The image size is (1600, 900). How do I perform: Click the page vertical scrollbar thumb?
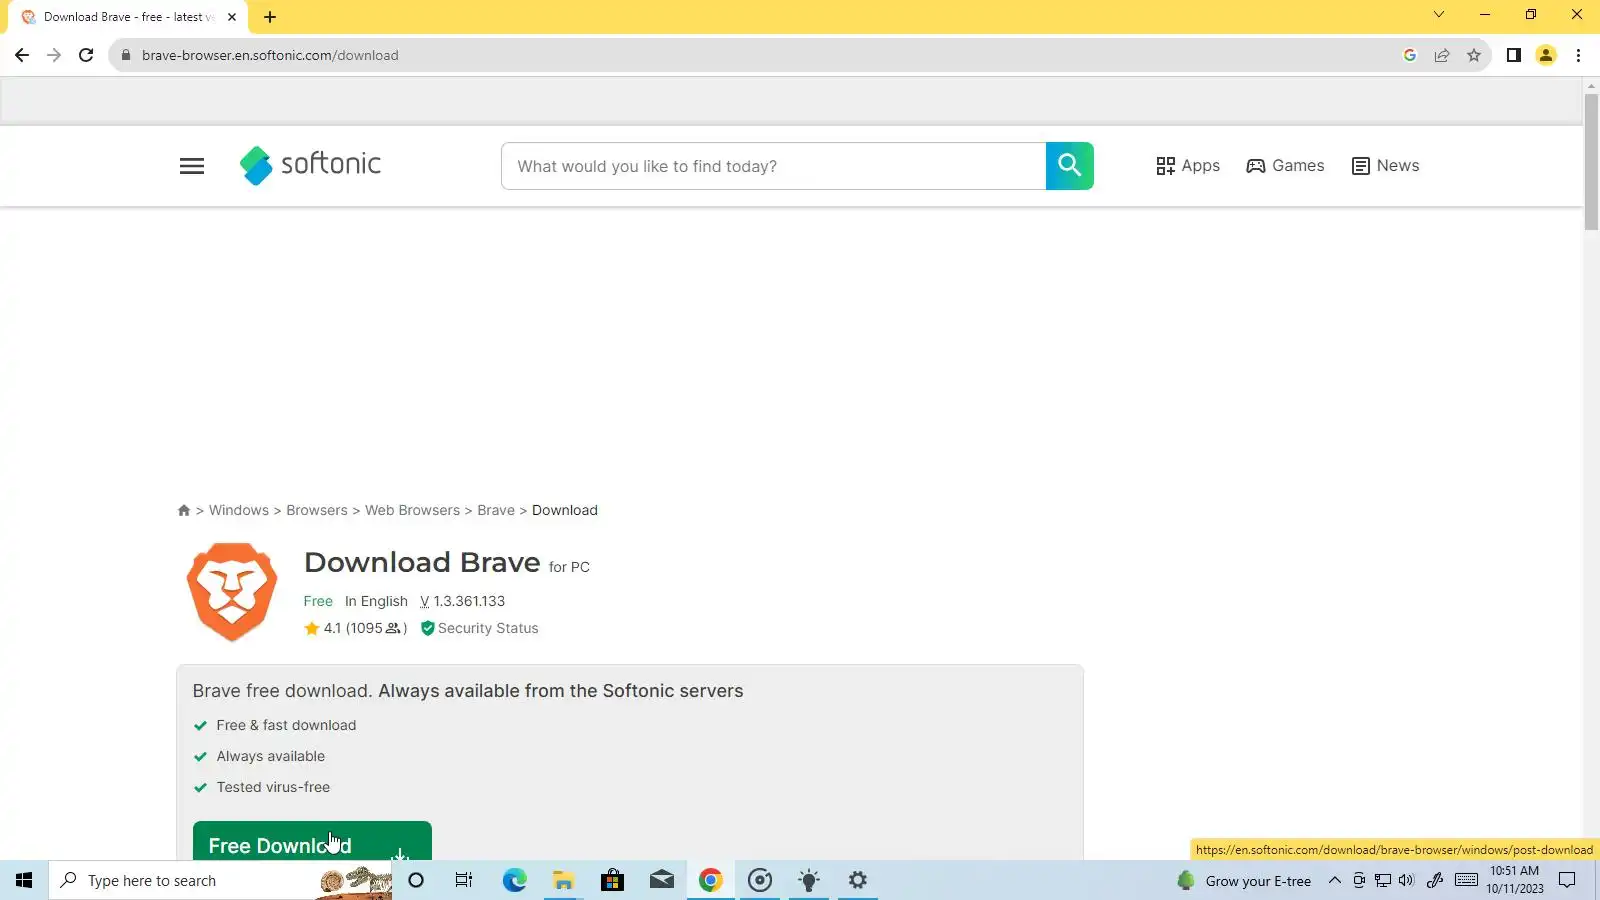pyautogui.click(x=1591, y=163)
